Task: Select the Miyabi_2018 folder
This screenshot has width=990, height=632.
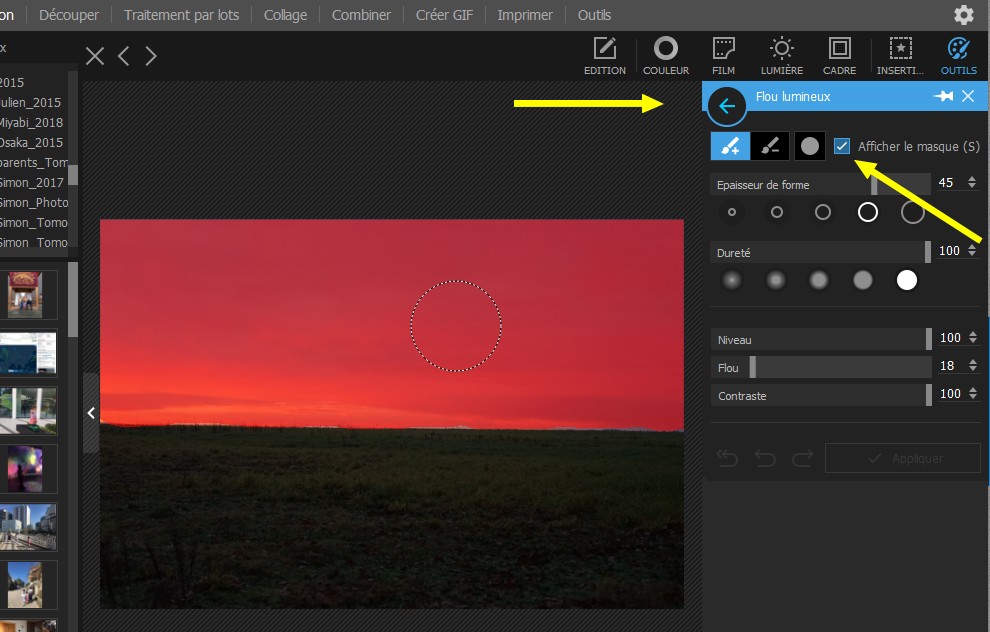Action: (x=33, y=122)
